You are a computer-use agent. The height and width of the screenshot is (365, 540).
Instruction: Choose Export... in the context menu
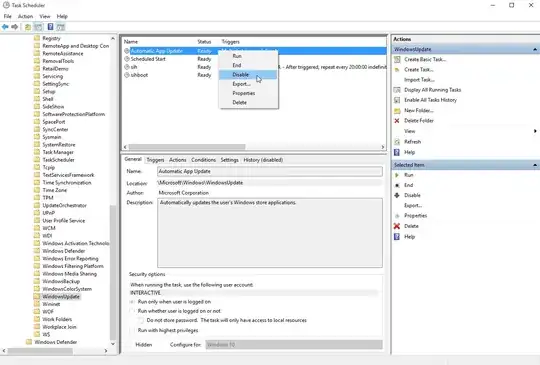coord(248,84)
